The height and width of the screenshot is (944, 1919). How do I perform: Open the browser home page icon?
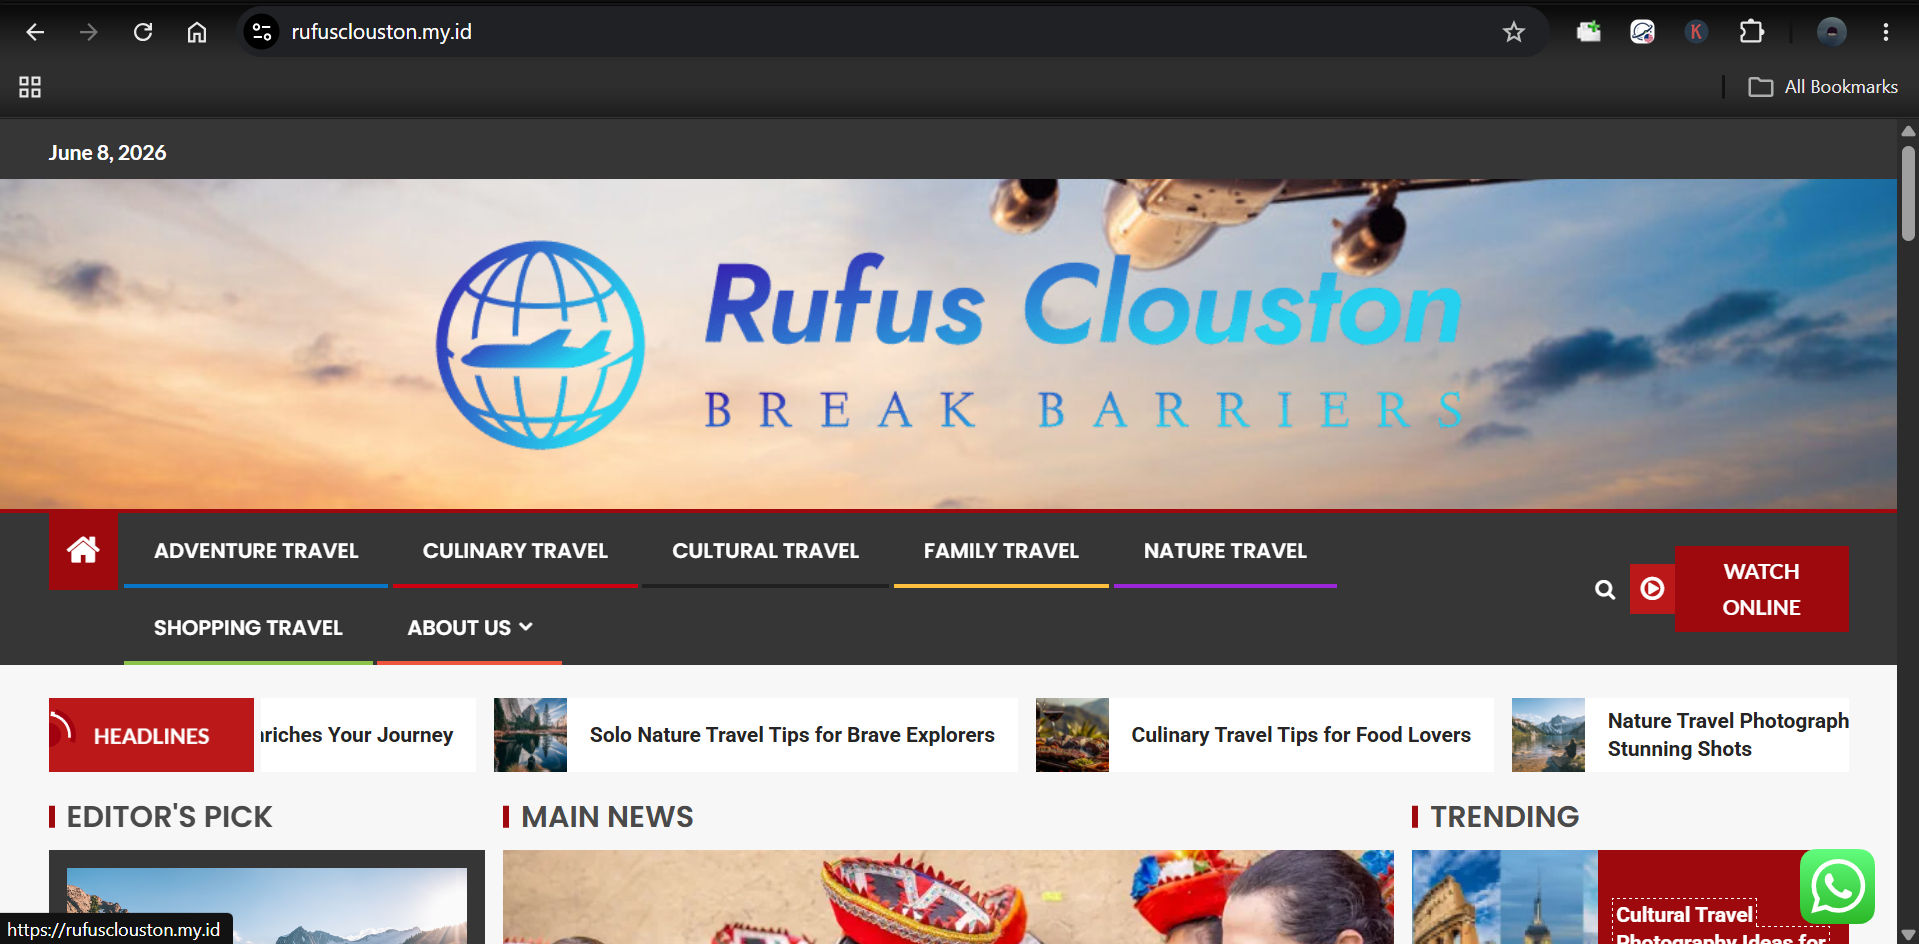(x=197, y=32)
